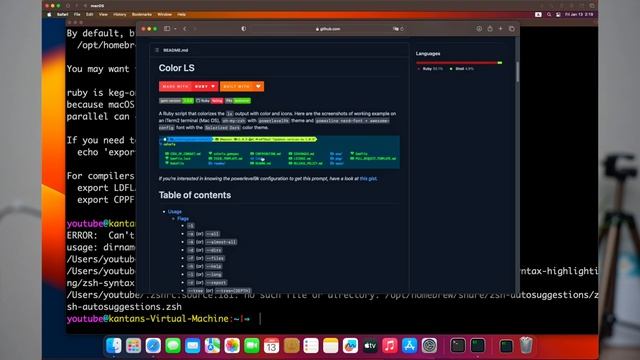Open Maps from the Dock
Image resolution: width=640 pixels, height=360 pixels.
[x=212, y=346]
